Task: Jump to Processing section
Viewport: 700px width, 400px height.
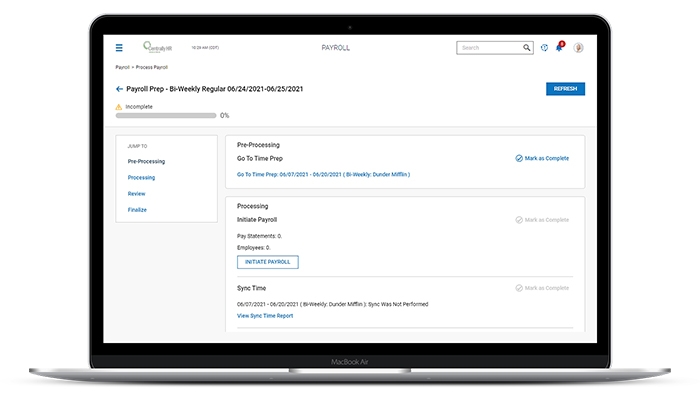Action: (x=141, y=177)
